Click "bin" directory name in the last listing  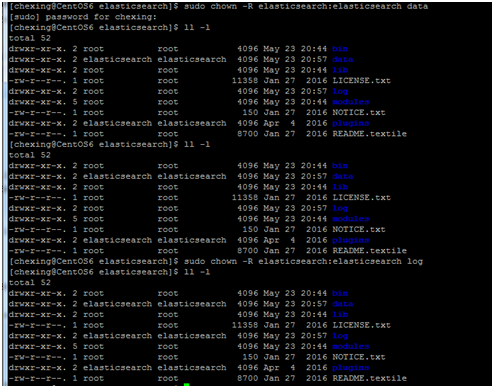pos(340,293)
